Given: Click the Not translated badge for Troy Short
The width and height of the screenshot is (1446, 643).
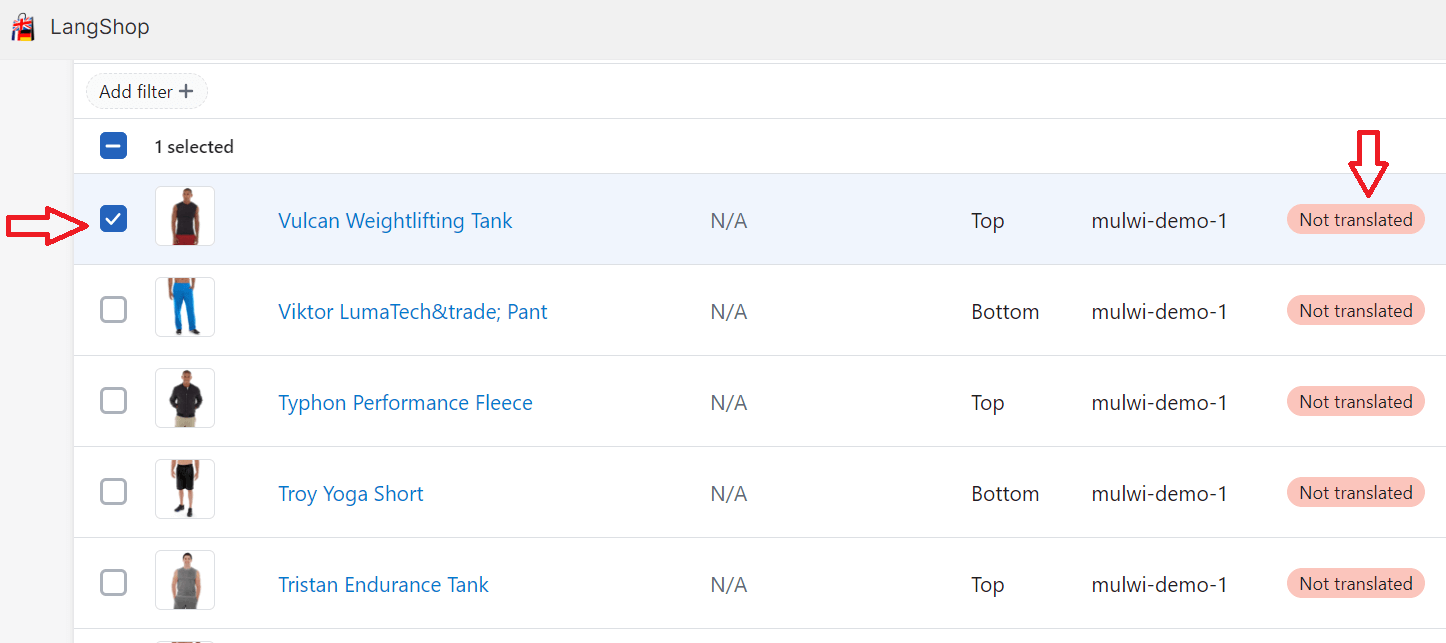Looking at the screenshot, I should (x=1355, y=493).
